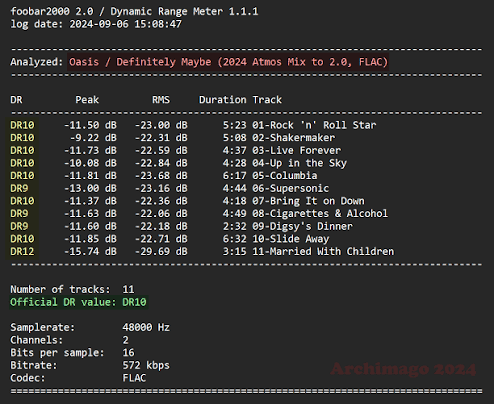Click the Peak column header

[87, 100]
